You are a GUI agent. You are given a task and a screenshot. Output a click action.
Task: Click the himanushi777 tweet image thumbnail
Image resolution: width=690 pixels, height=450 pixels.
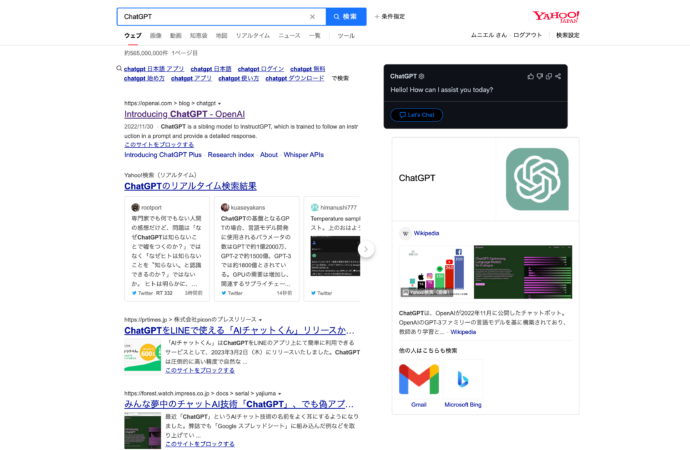335,256
